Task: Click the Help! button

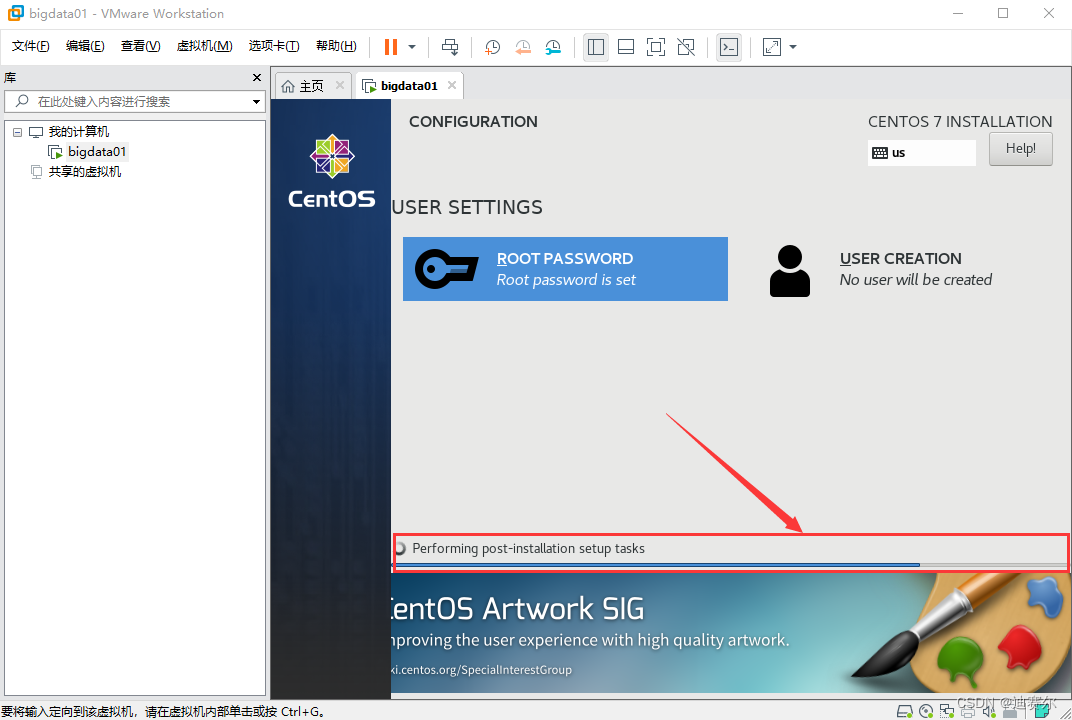Action: tap(1020, 148)
